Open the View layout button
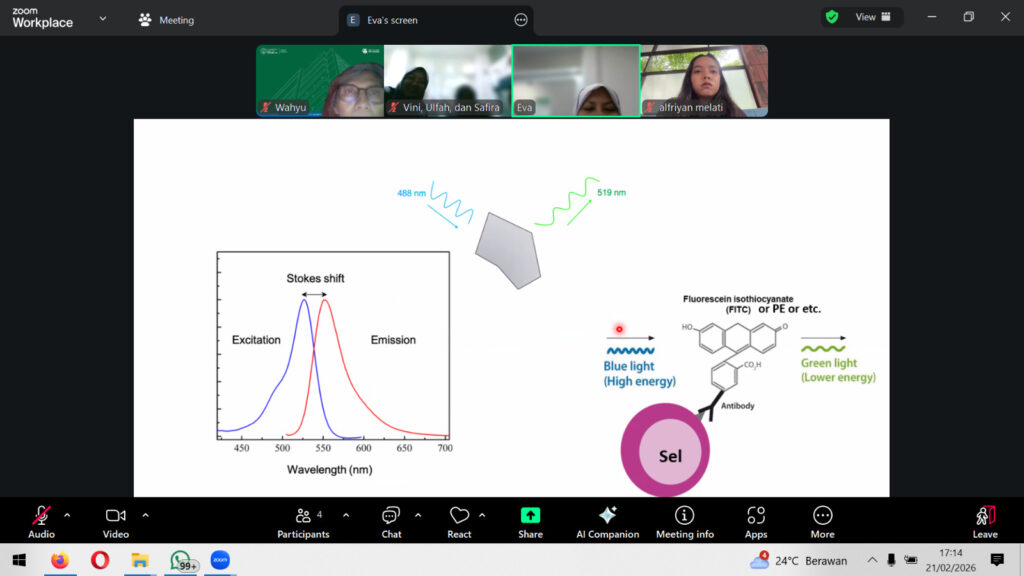The width and height of the screenshot is (1024, 576). click(872, 17)
